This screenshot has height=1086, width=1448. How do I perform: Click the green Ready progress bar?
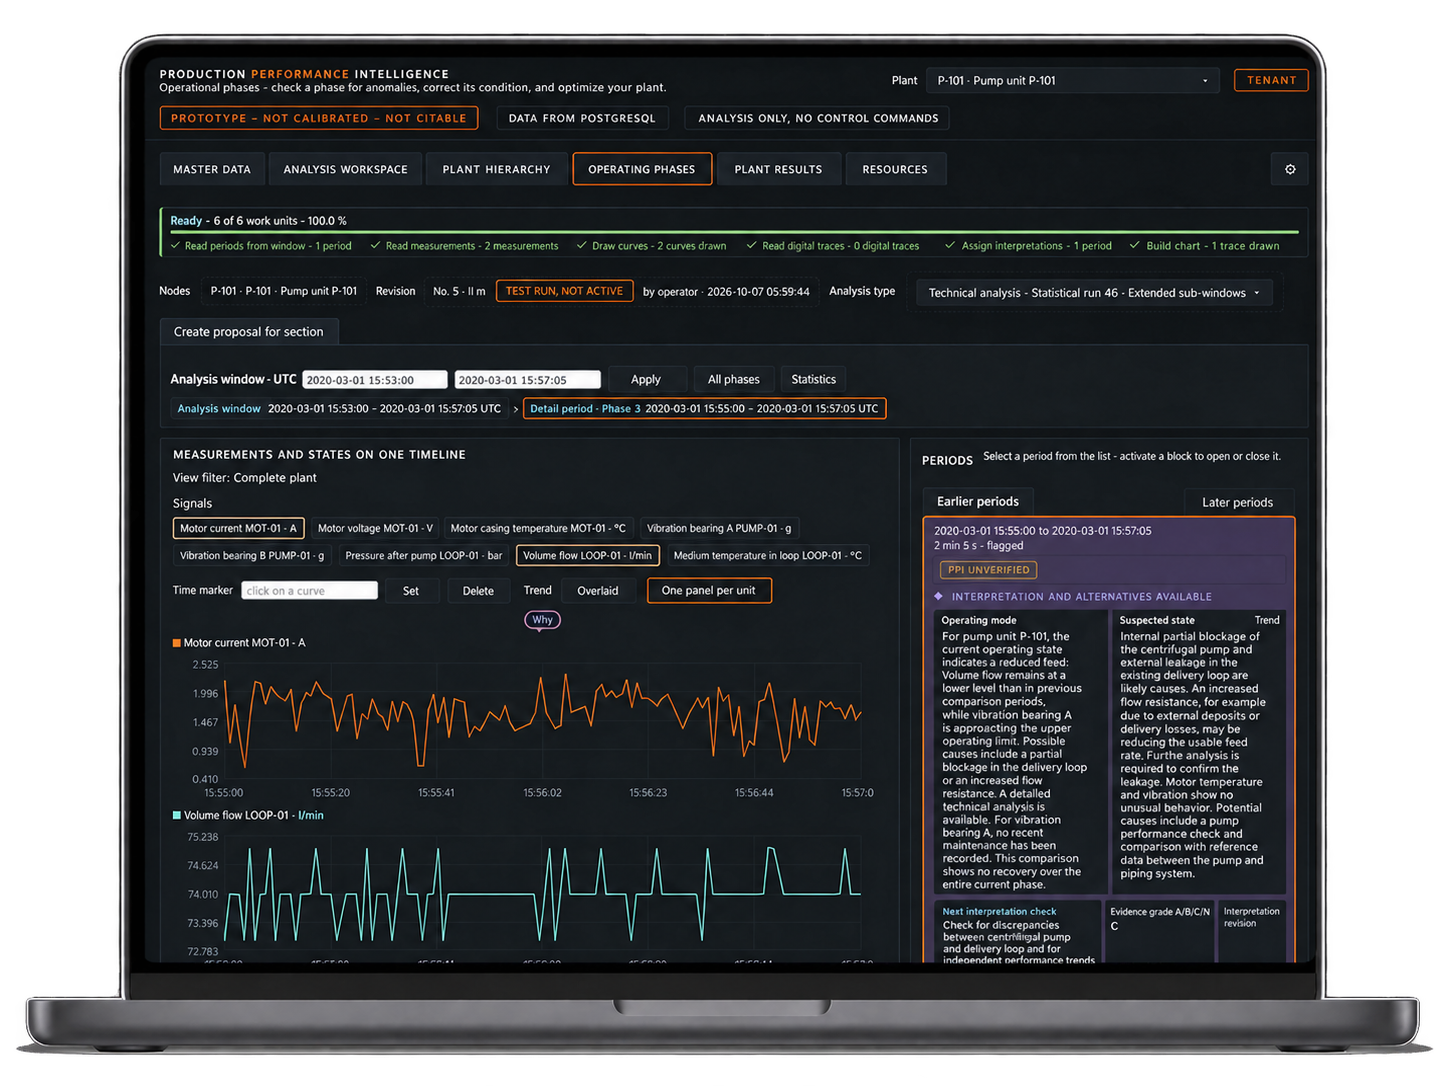[x=734, y=232]
